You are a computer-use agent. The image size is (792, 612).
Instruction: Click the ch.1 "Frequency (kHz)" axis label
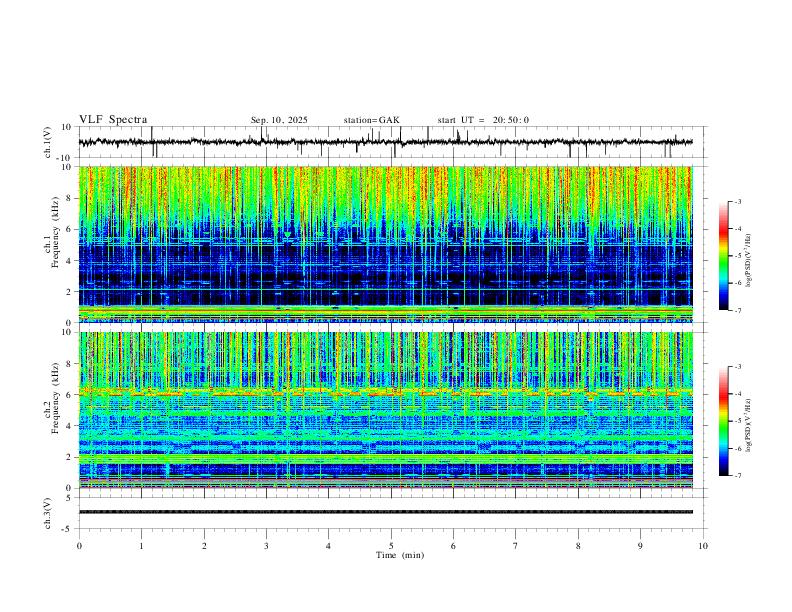pyautogui.click(x=56, y=232)
